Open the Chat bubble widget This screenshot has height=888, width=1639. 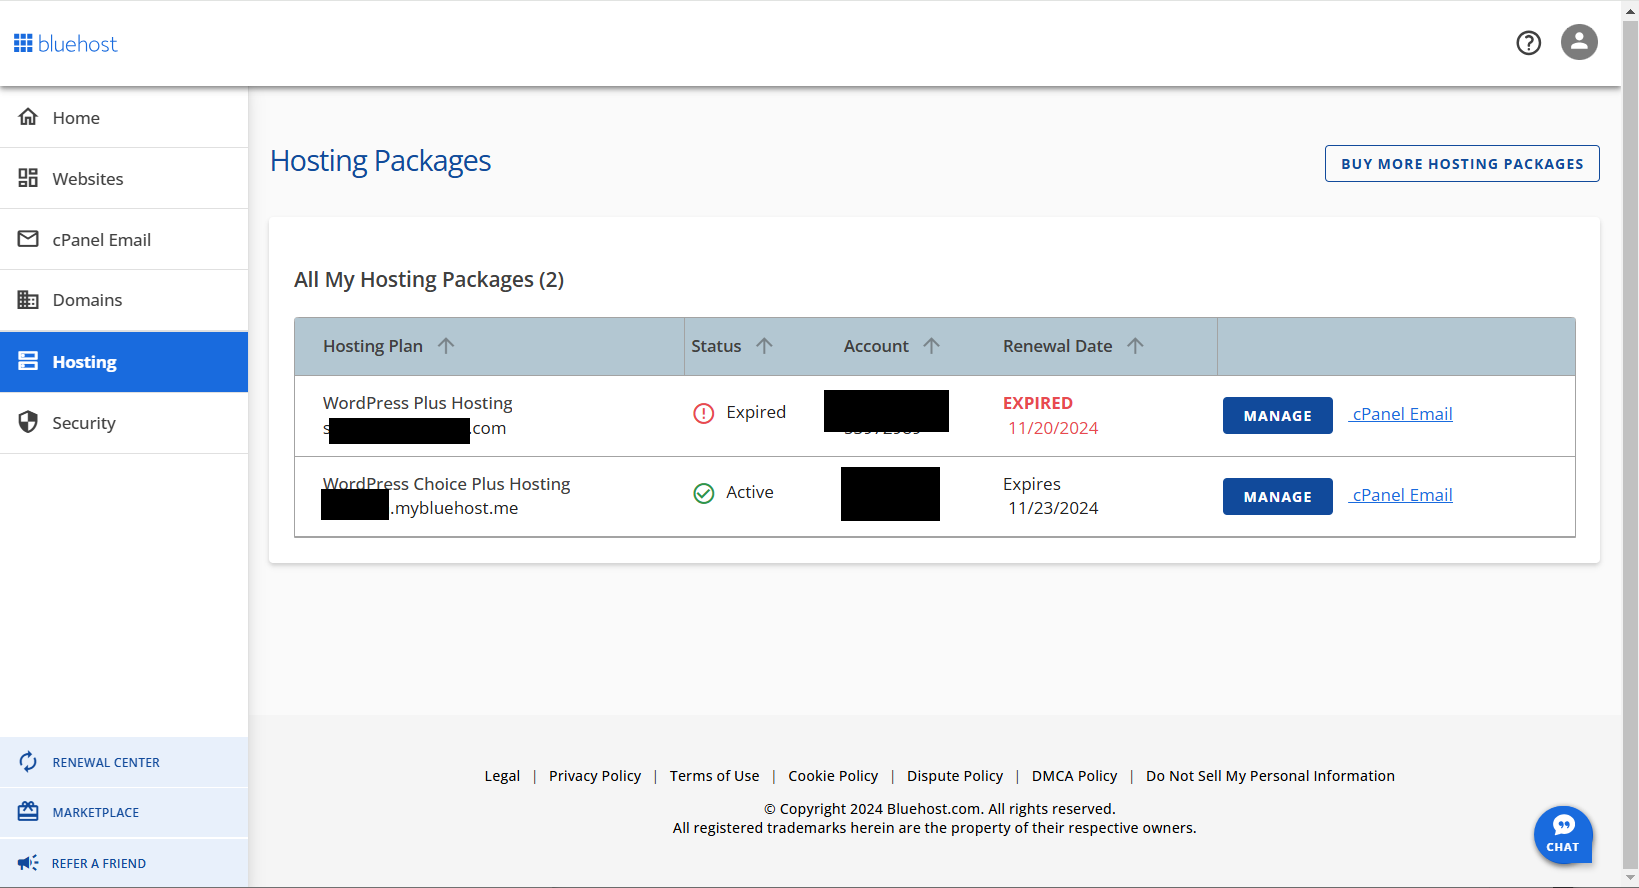click(x=1563, y=835)
